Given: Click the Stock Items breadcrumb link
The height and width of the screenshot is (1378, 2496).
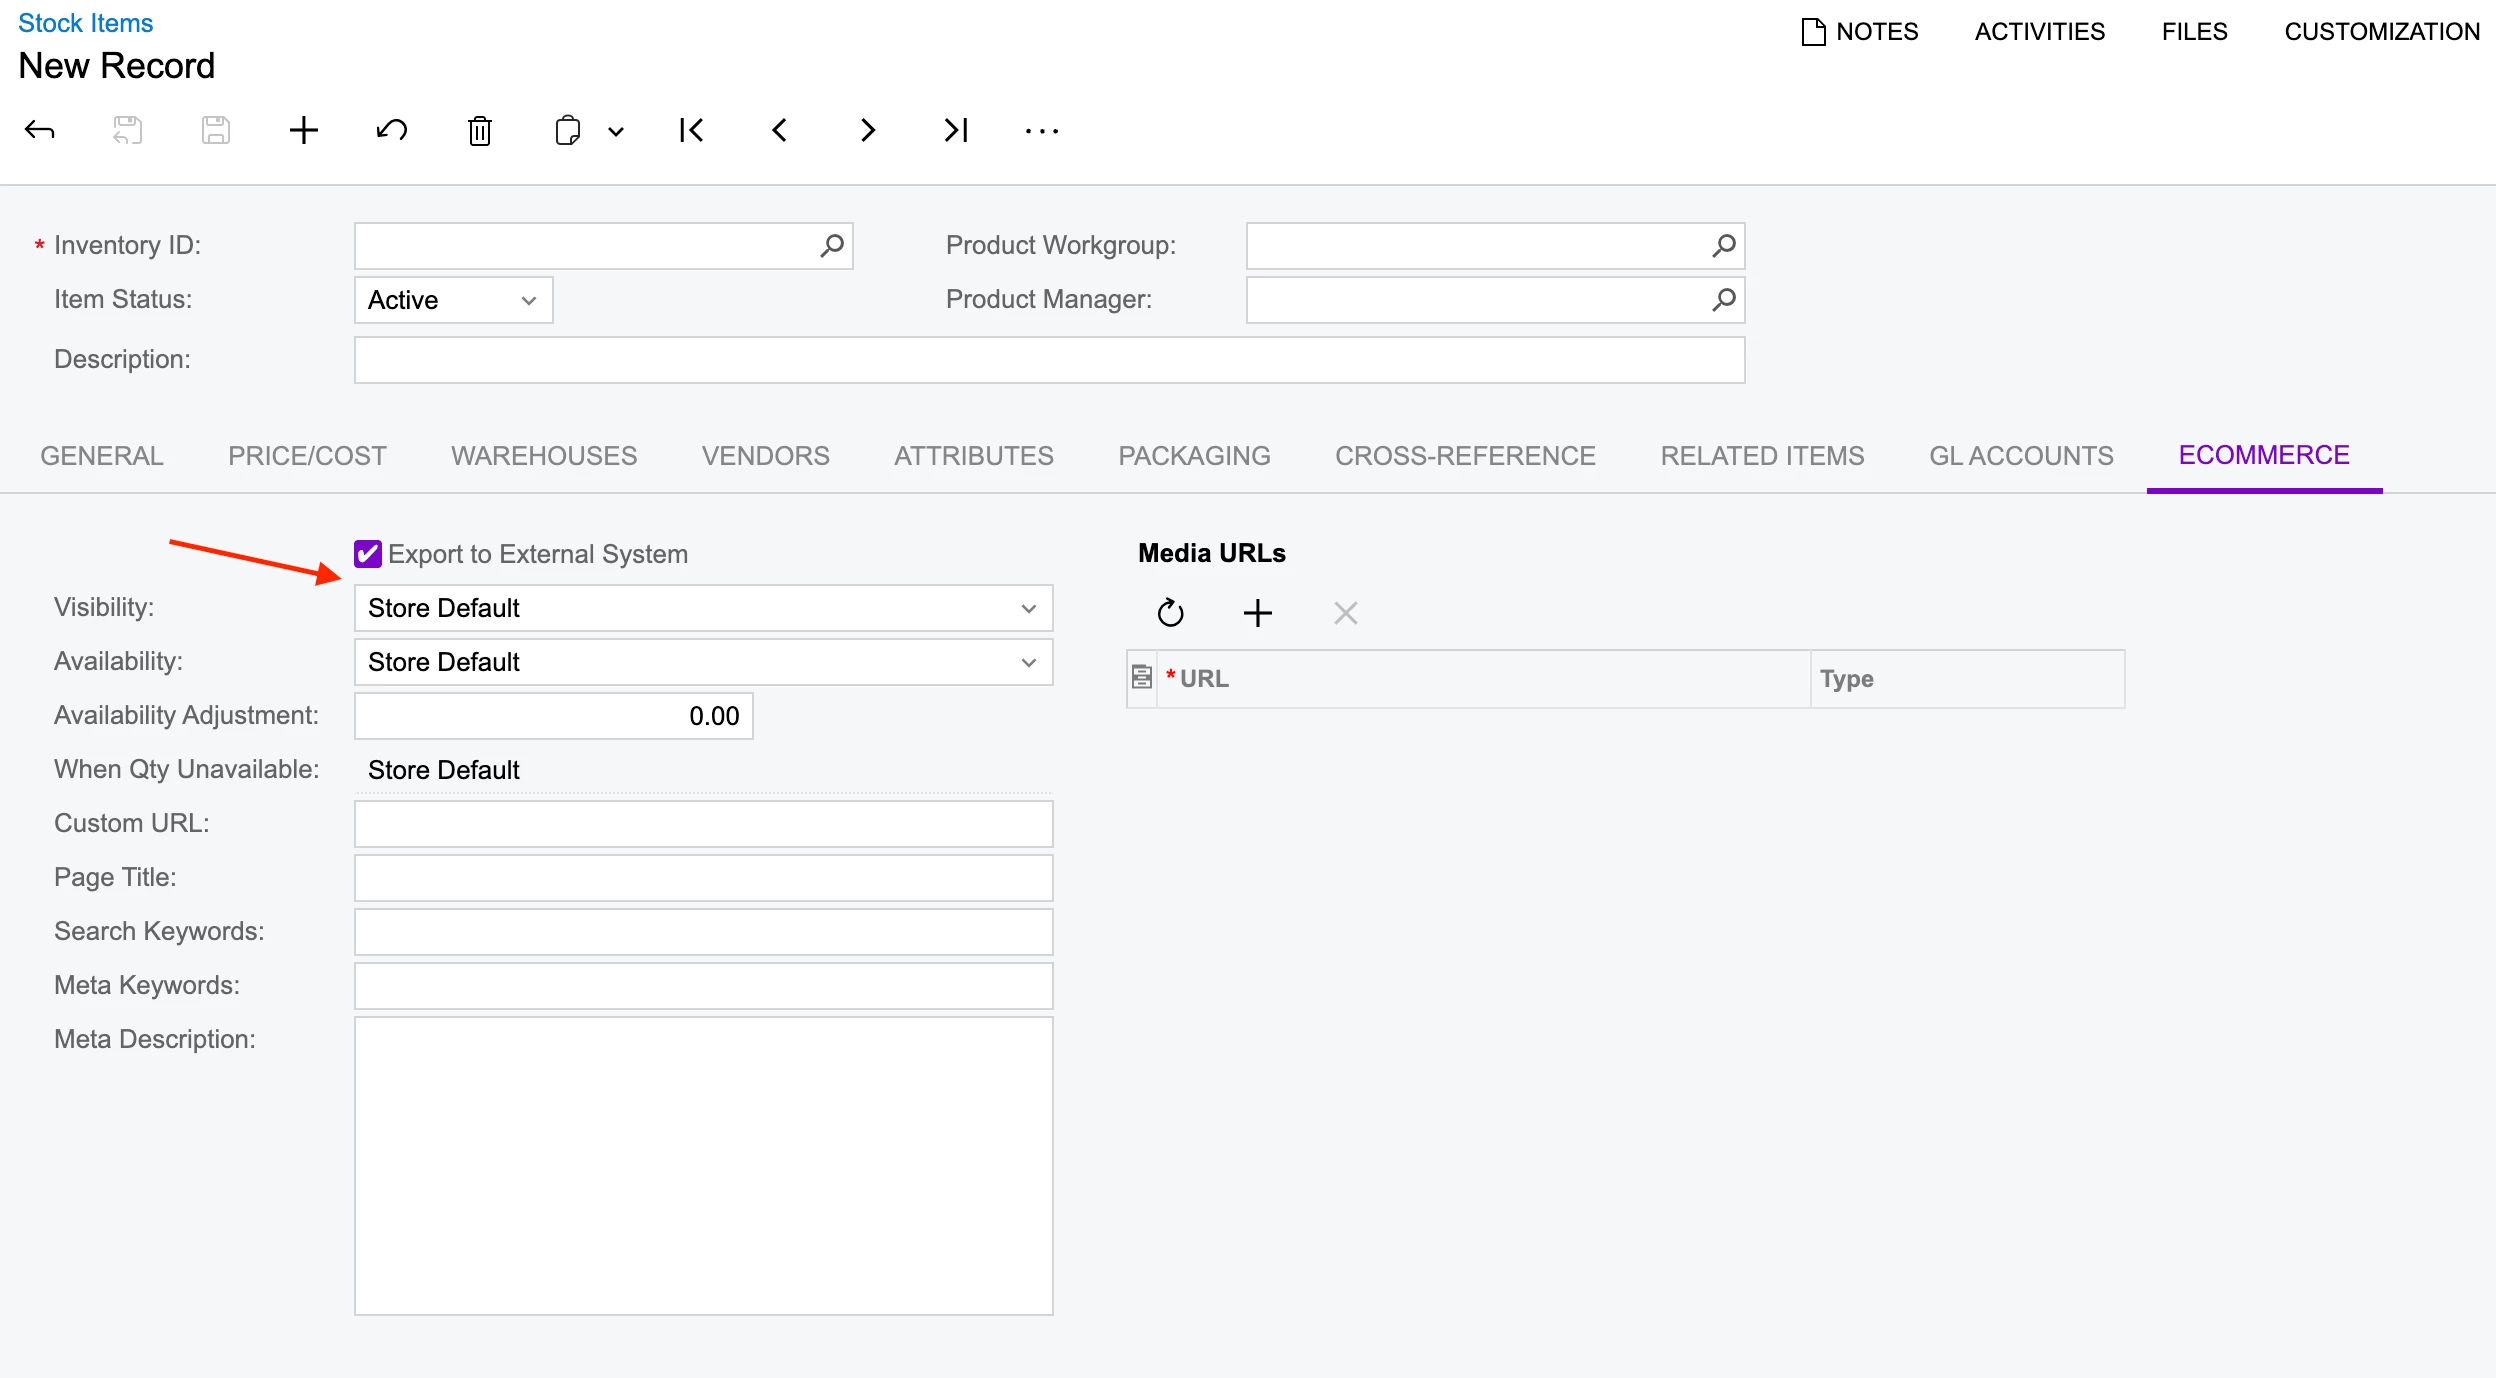Looking at the screenshot, I should click(85, 23).
